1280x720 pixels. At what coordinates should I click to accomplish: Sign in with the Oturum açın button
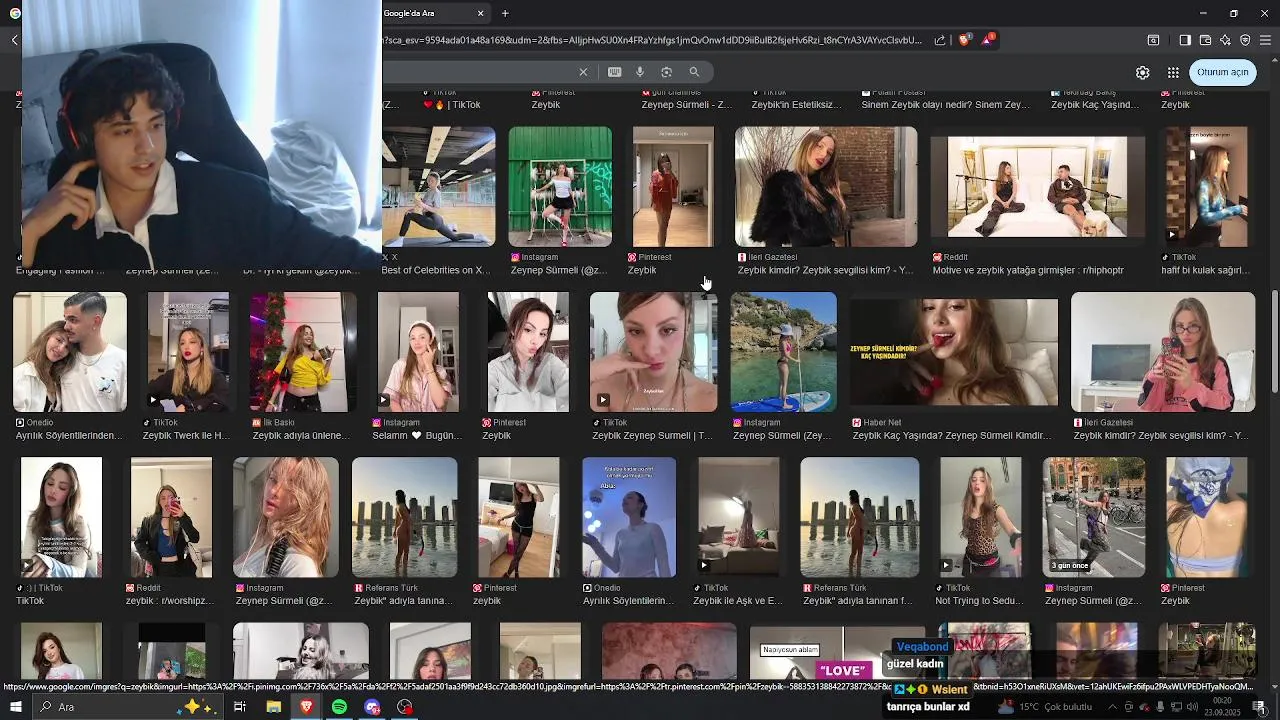(1223, 72)
